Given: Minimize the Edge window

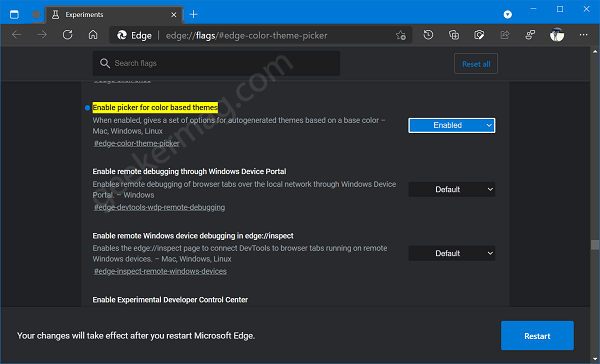Looking at the screenshot, I should 533,9.
